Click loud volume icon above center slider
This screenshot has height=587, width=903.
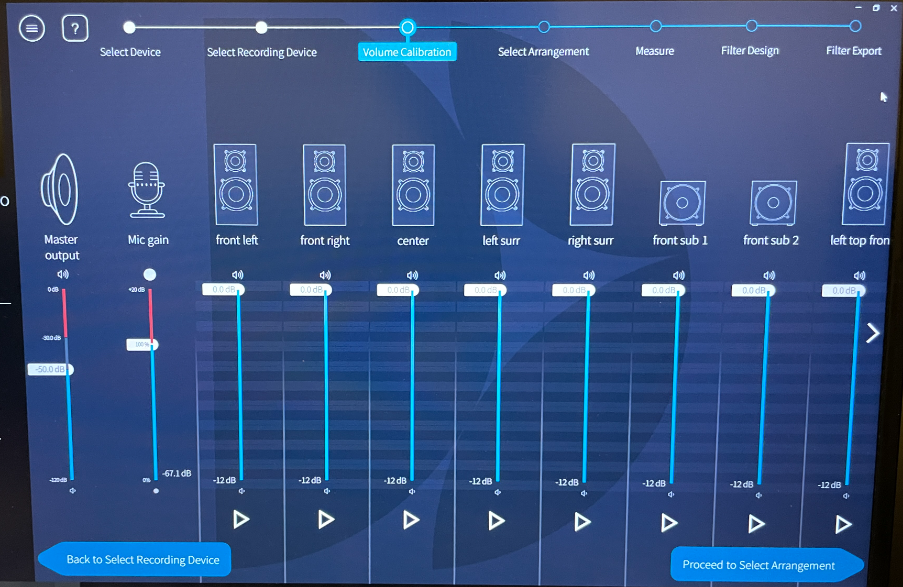pyautogui.click(x=412, y=275)
